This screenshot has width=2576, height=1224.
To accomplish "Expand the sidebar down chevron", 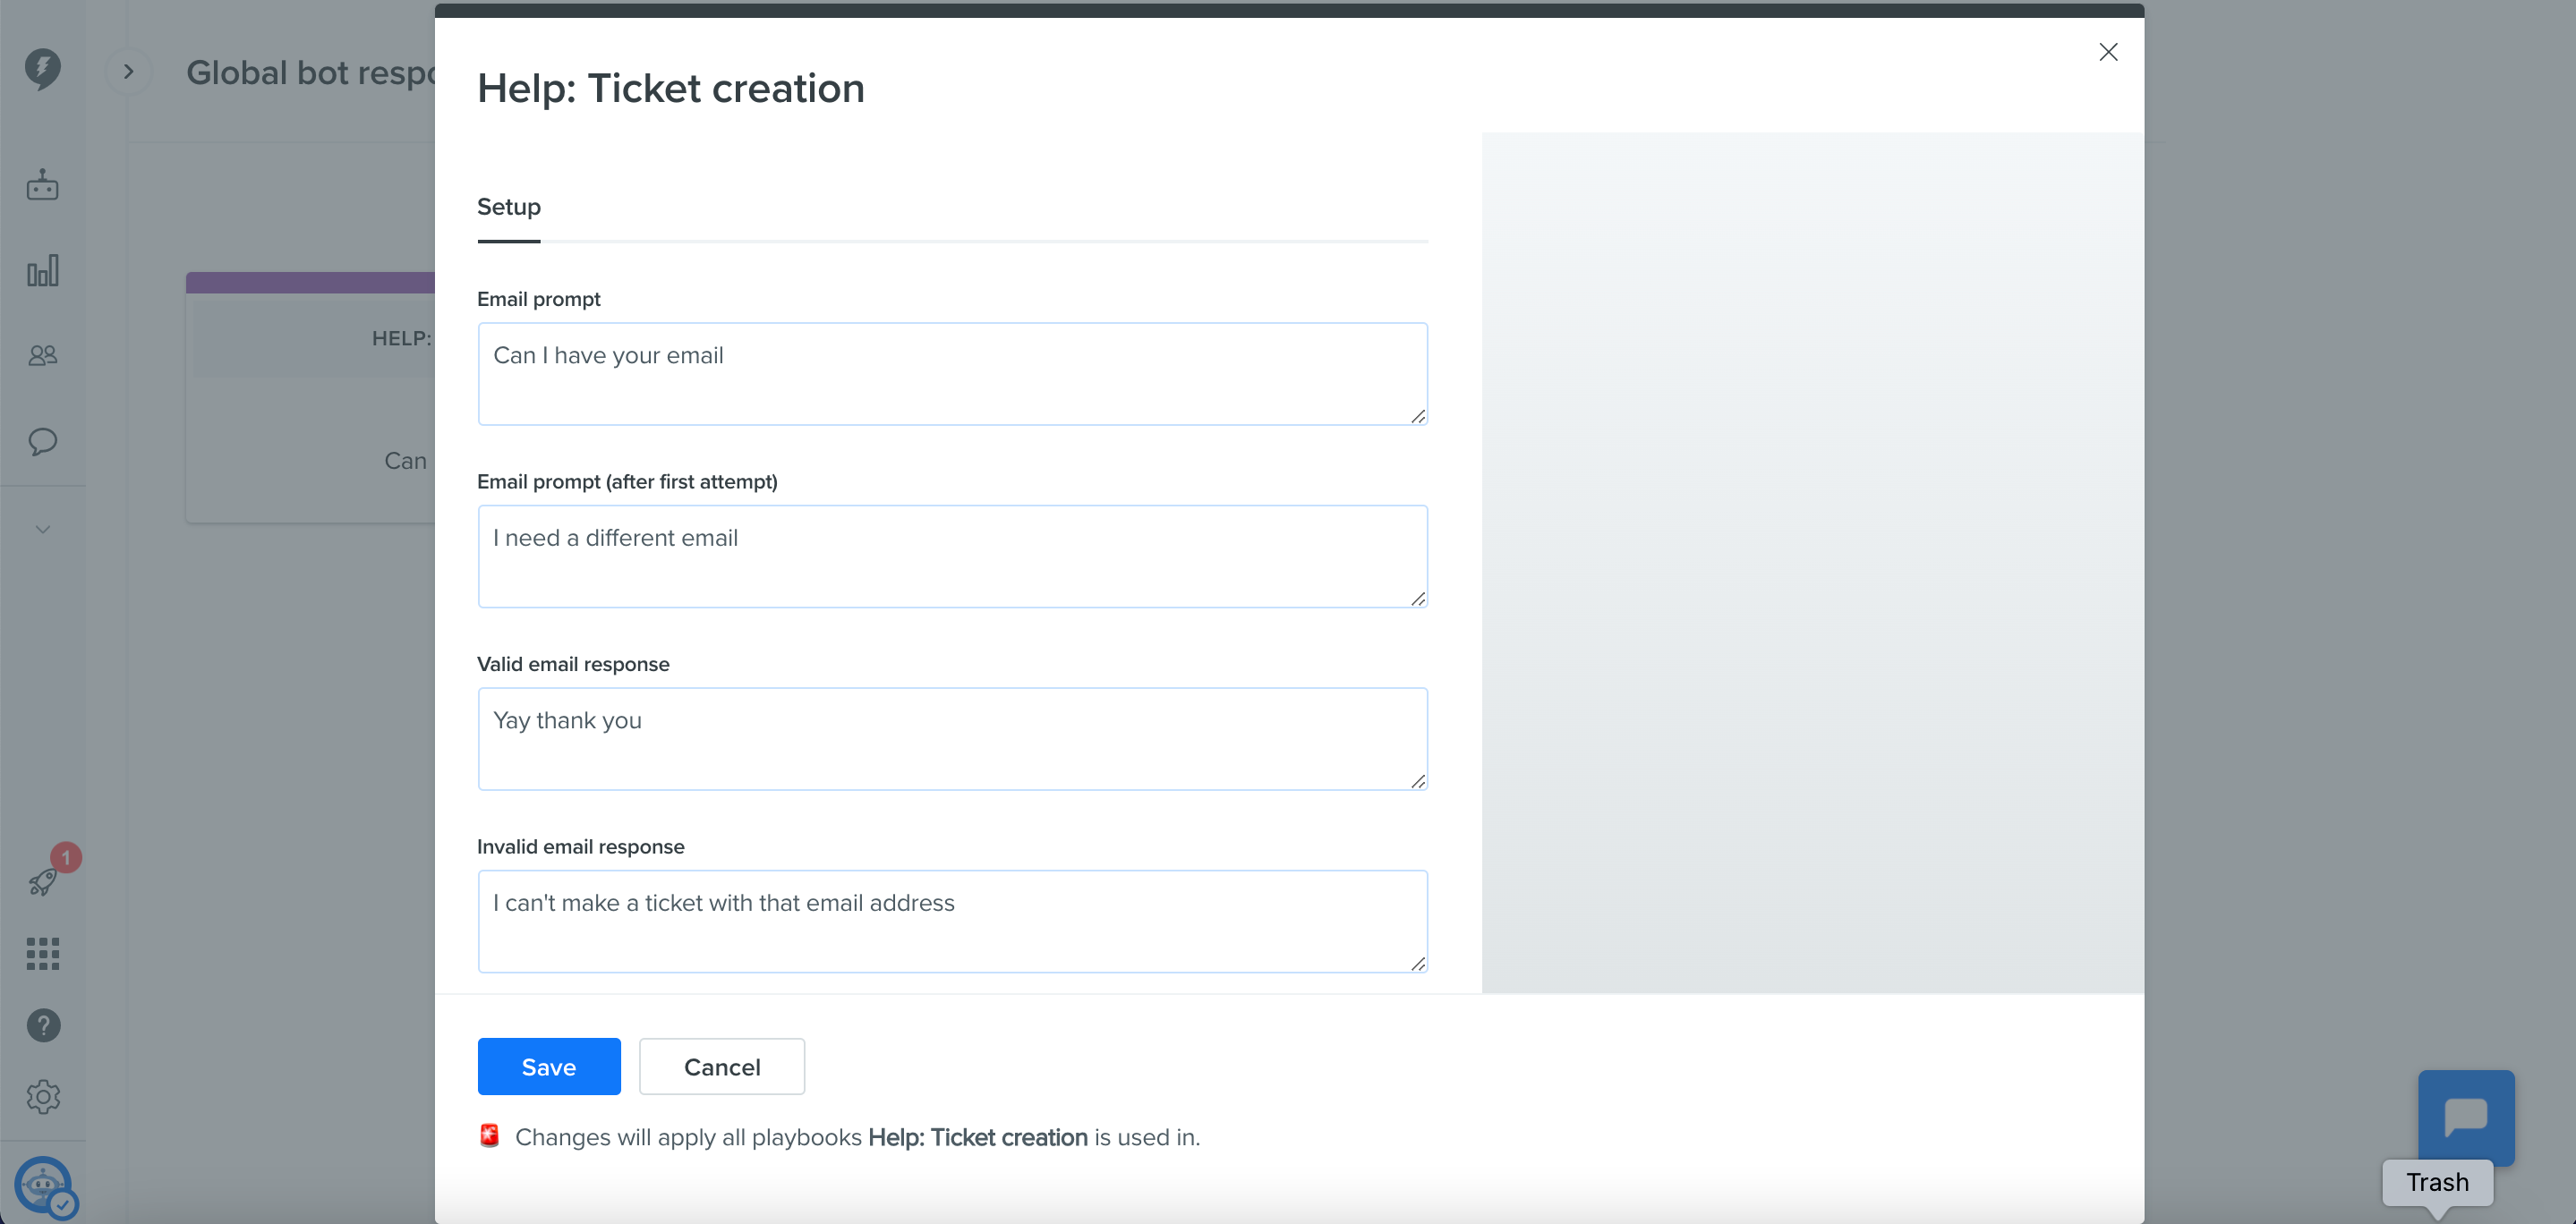I will [x=42, y=529].
